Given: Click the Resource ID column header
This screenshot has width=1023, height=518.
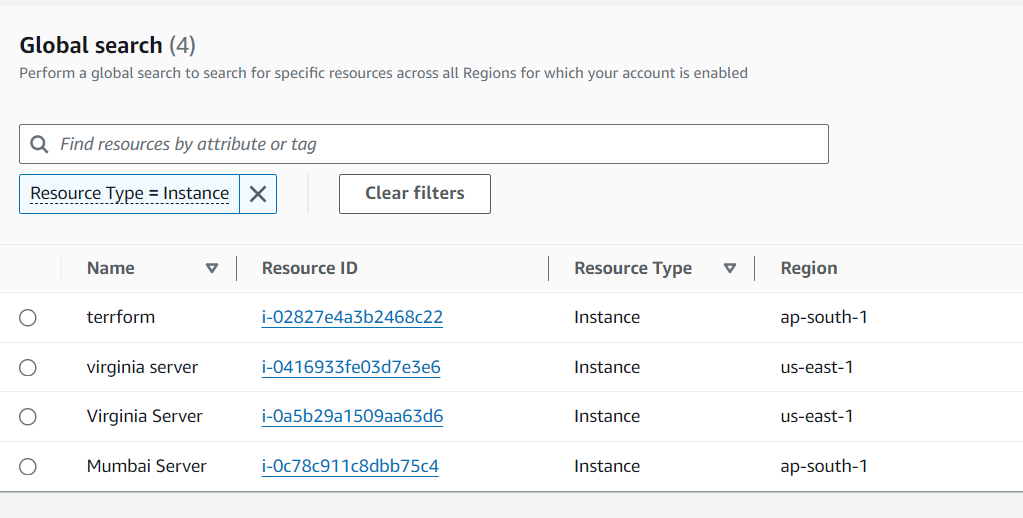Looking at the screenshot, I should [310, 268].
